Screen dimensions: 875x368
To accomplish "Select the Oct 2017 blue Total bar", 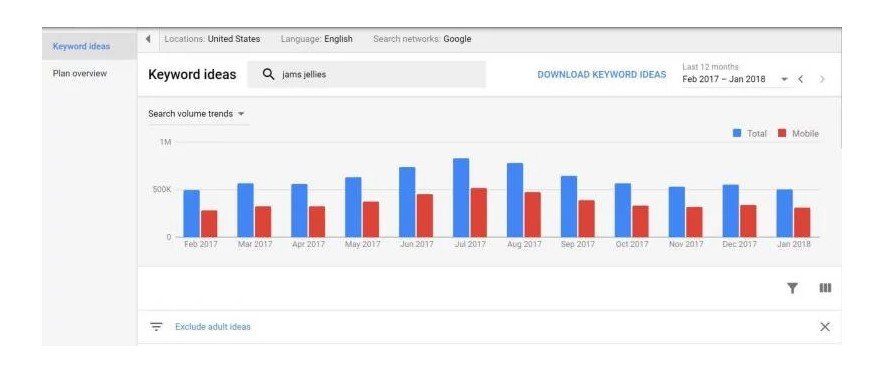I will (x=623, y=210).
